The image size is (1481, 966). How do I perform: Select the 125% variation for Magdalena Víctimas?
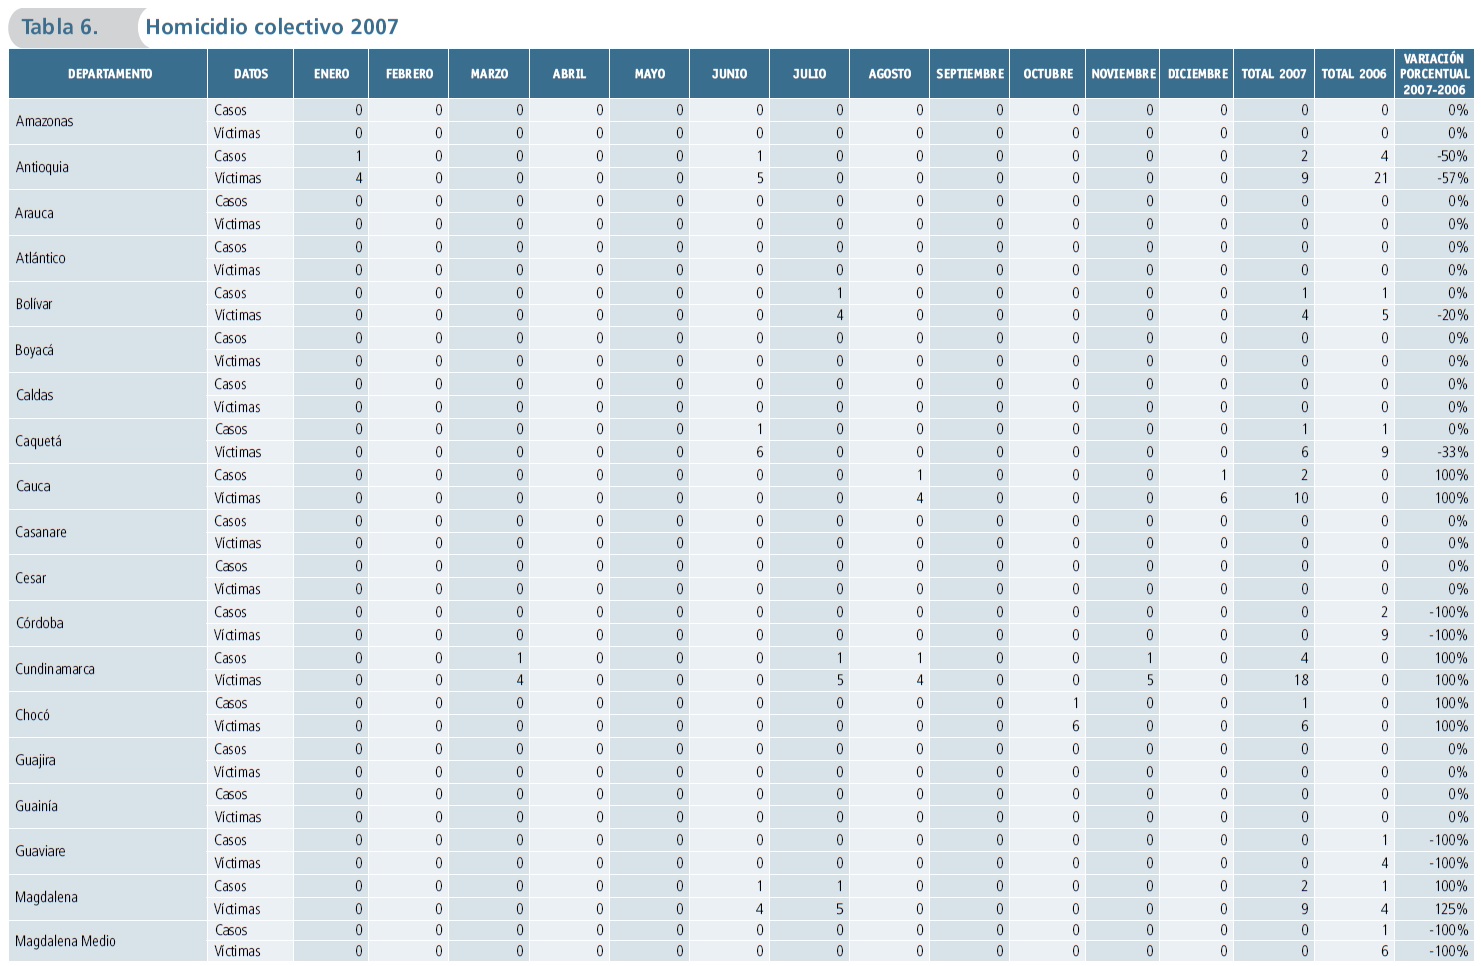point(1451,909)
